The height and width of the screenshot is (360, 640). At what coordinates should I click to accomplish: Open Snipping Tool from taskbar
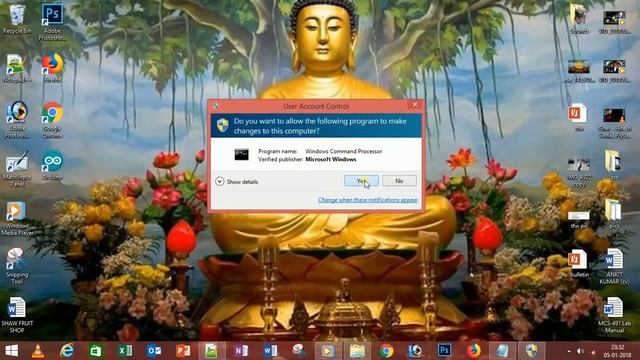point(299,351)
